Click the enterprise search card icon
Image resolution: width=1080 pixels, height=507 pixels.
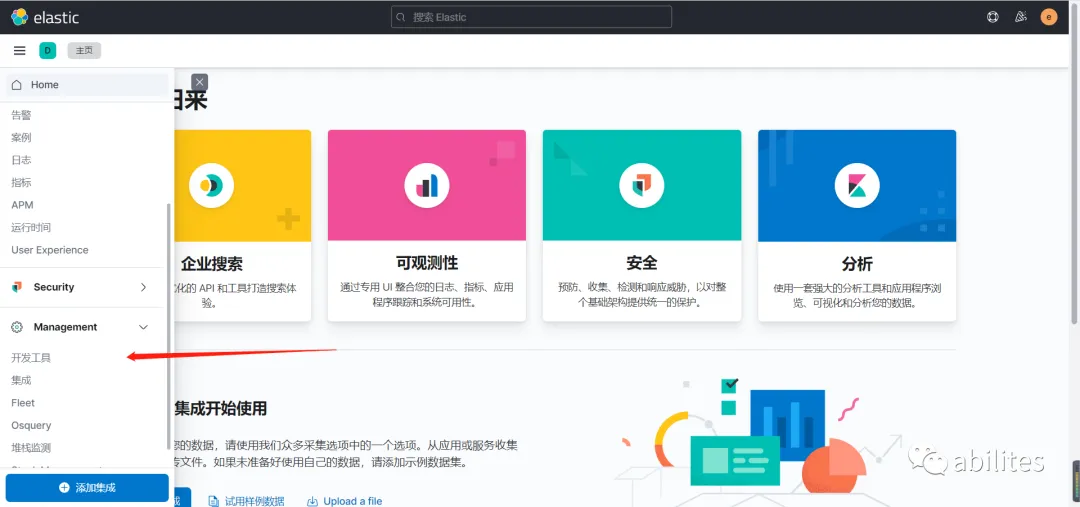pyautogui.click(x=211, y=186)
